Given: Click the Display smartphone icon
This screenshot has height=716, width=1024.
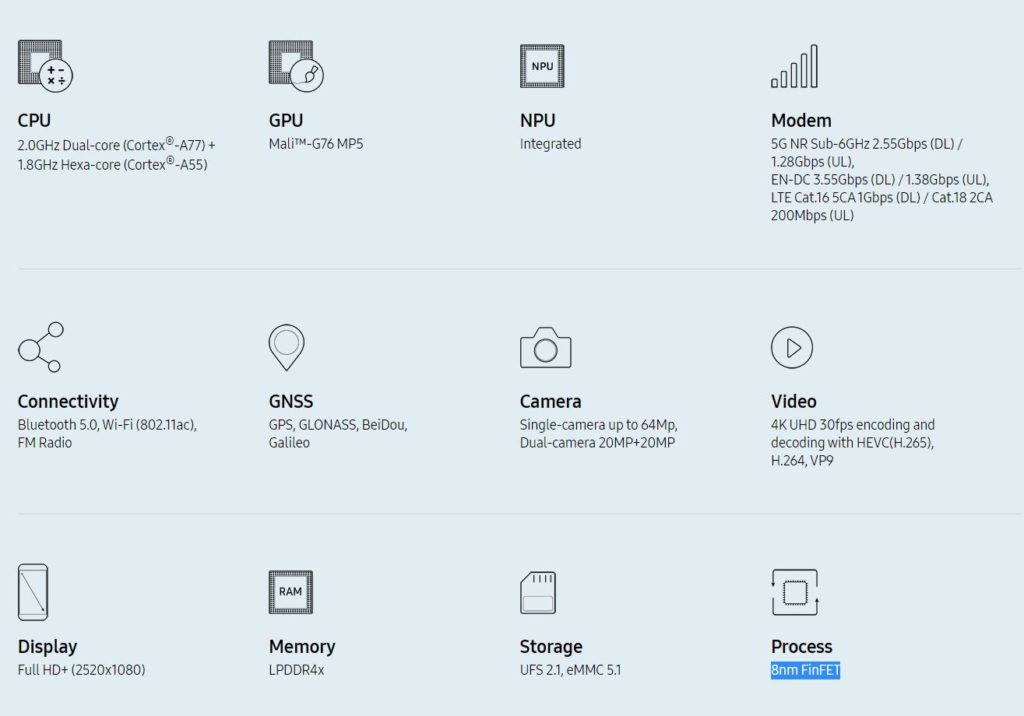Looking at the screenshot, I should coord(33,592).
